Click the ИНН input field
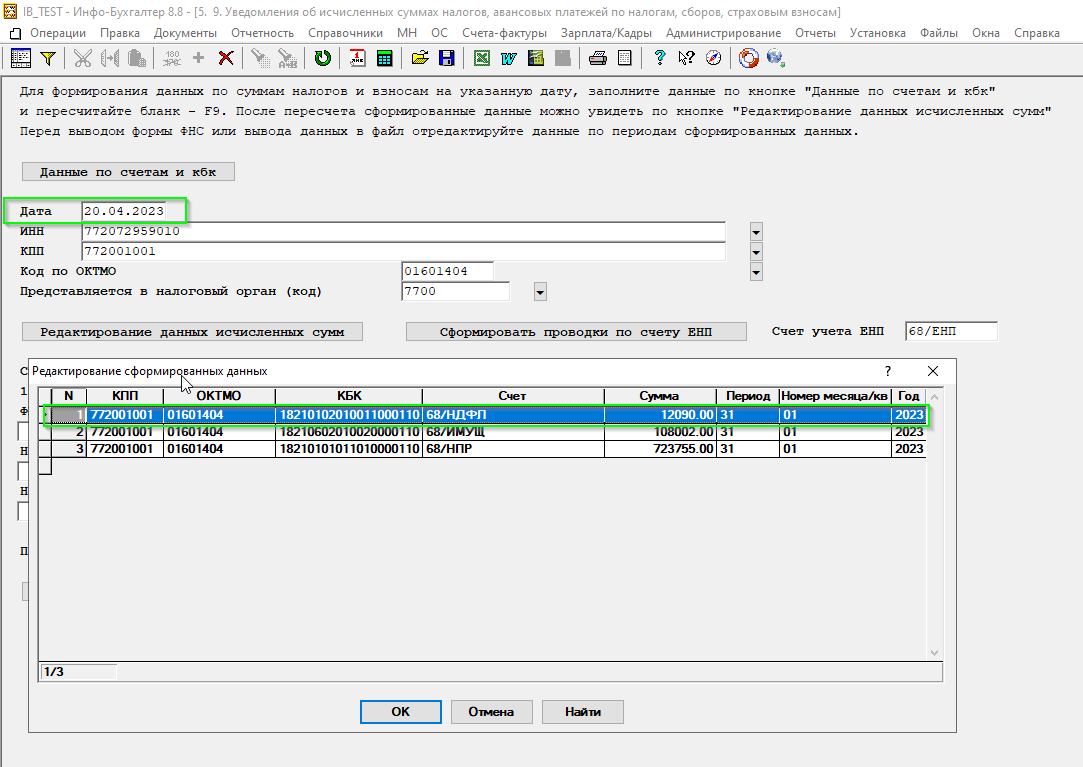 tap(403, 231)
